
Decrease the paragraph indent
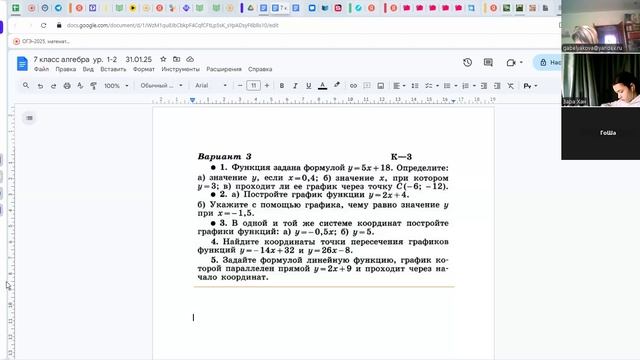[x=484, y=86]
